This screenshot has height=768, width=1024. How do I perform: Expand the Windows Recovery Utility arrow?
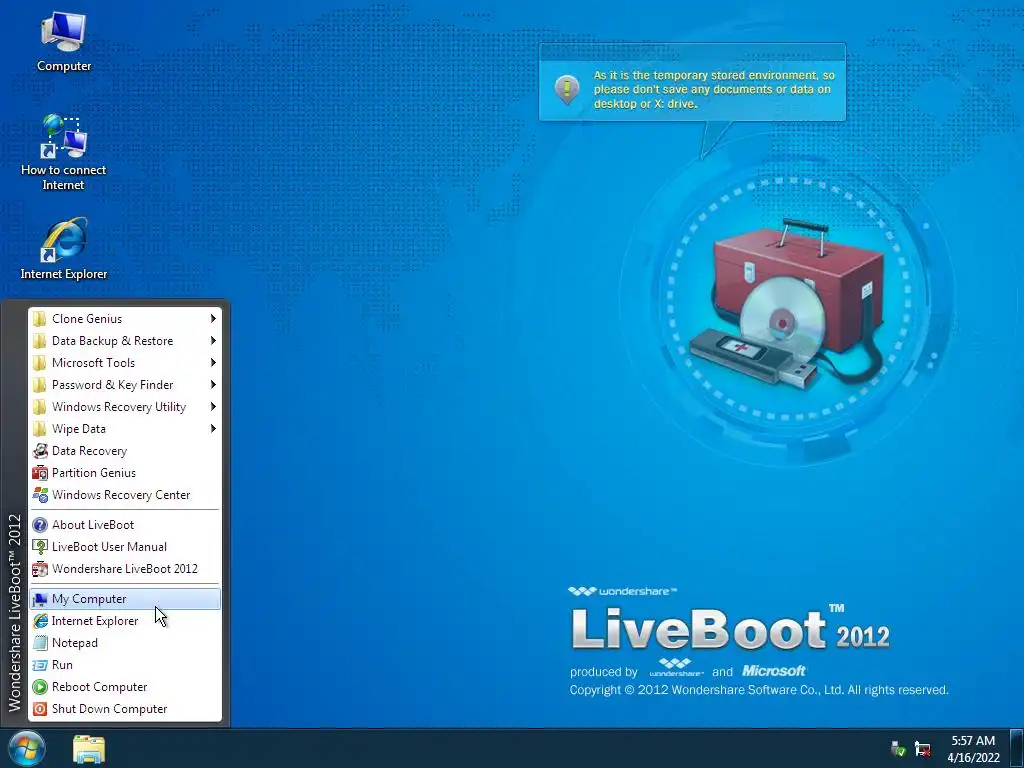[x=213, y=407]
